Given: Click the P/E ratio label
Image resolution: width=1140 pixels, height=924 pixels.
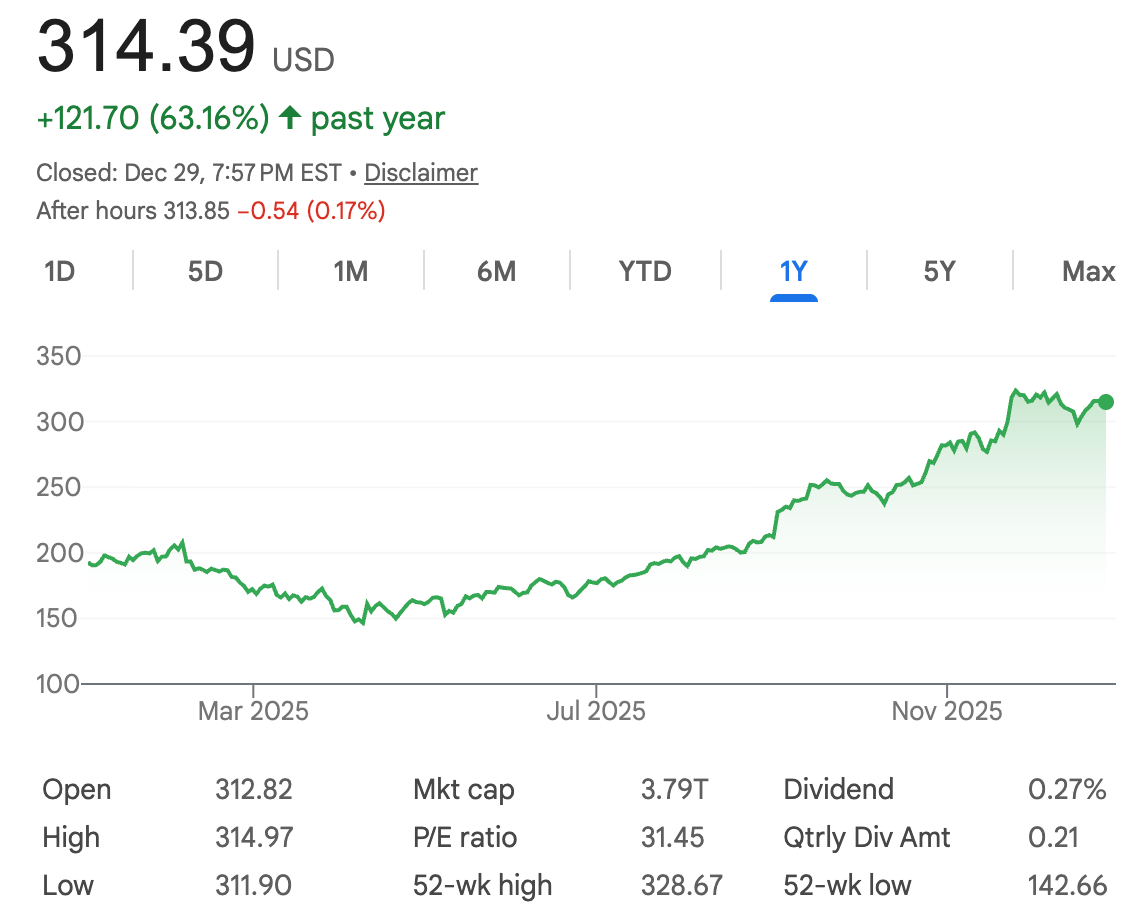Looking at the screenshot, I should (x=465, y=837).
